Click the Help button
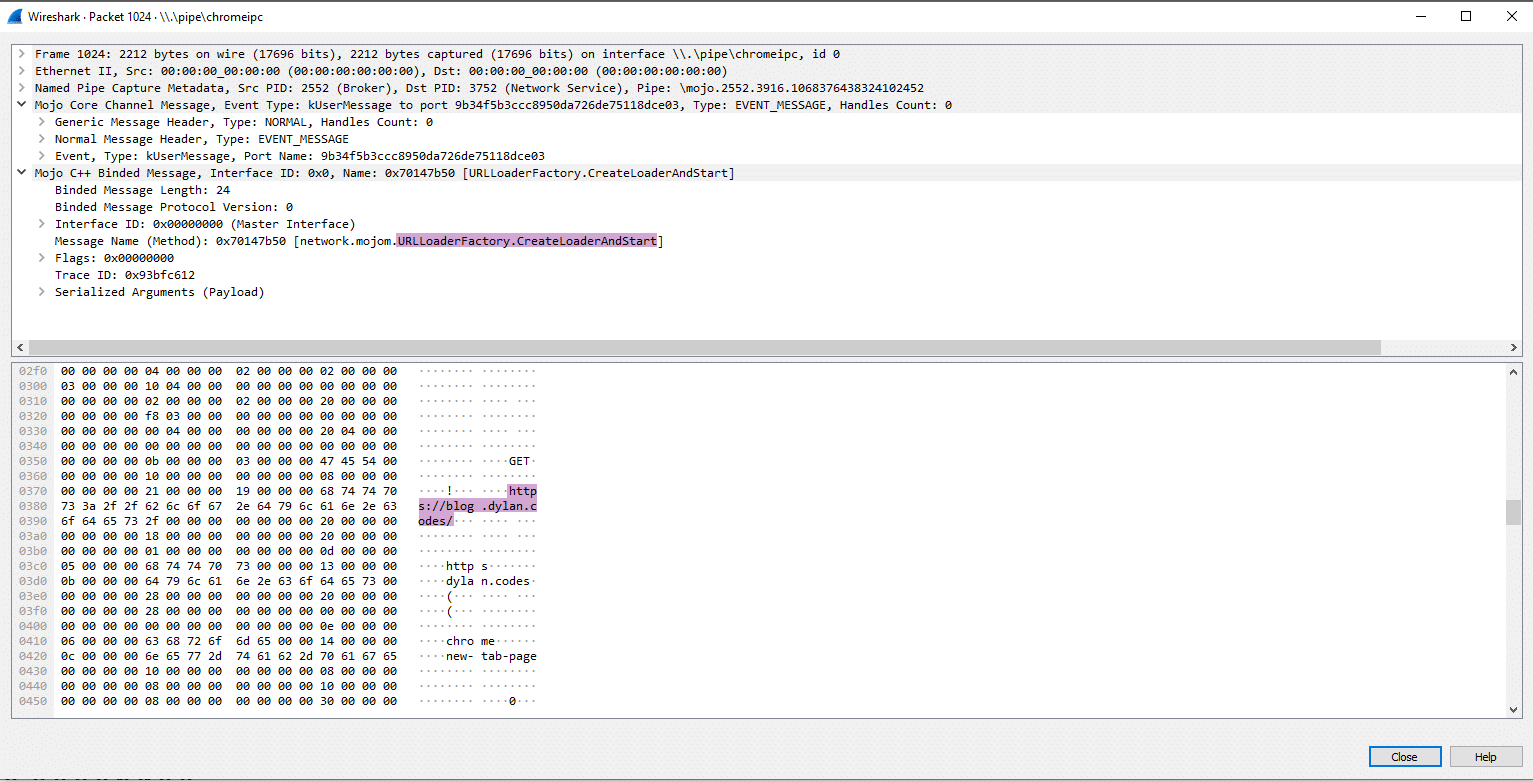Viewport: 1533px width, 782px height. click(1486, 756)
